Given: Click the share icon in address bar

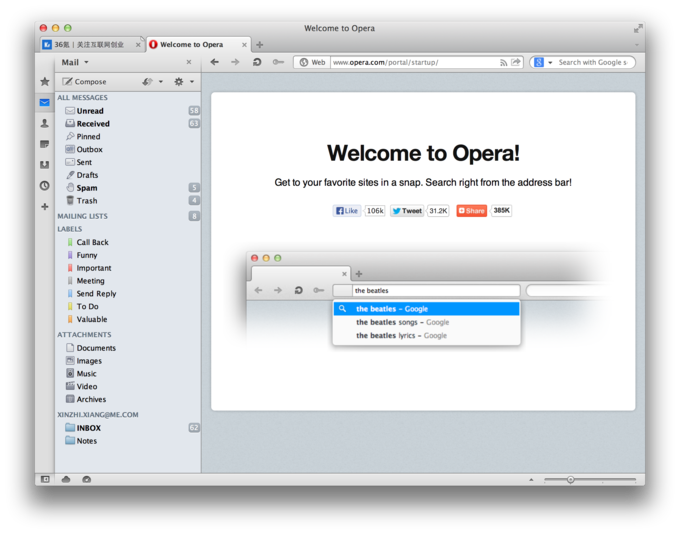Looking at the screenshot, I should [x=516, y=62].
